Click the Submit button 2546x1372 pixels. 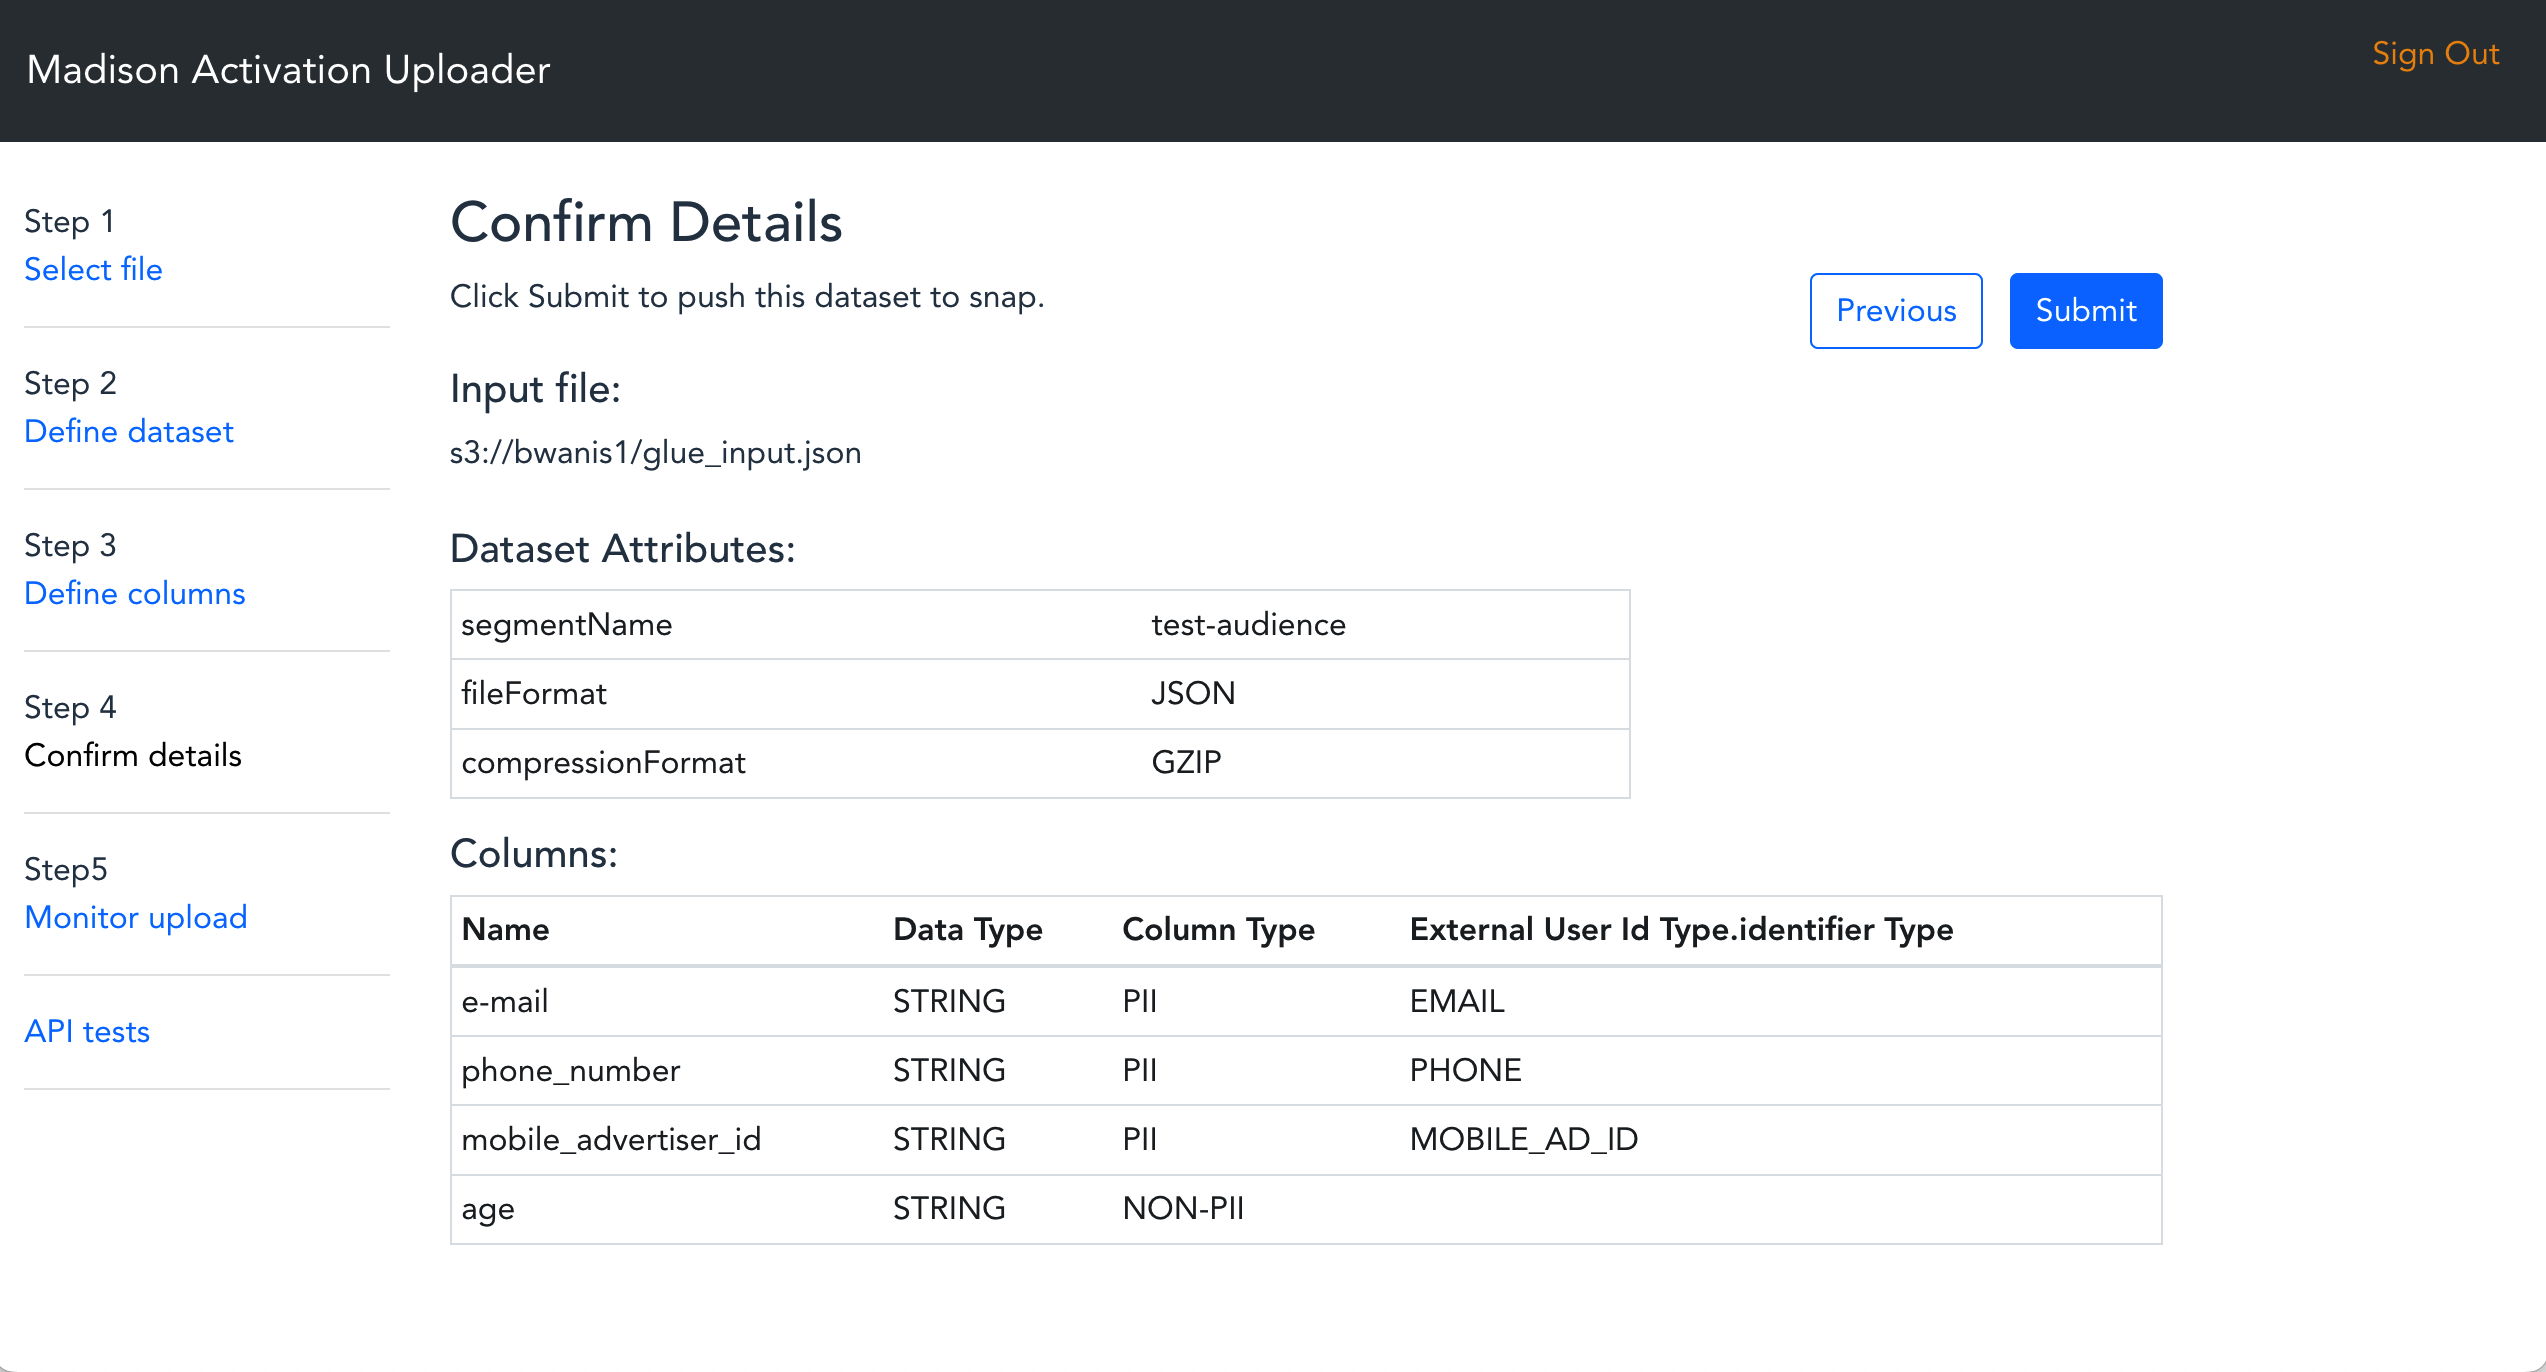[x=2085, y=311]
